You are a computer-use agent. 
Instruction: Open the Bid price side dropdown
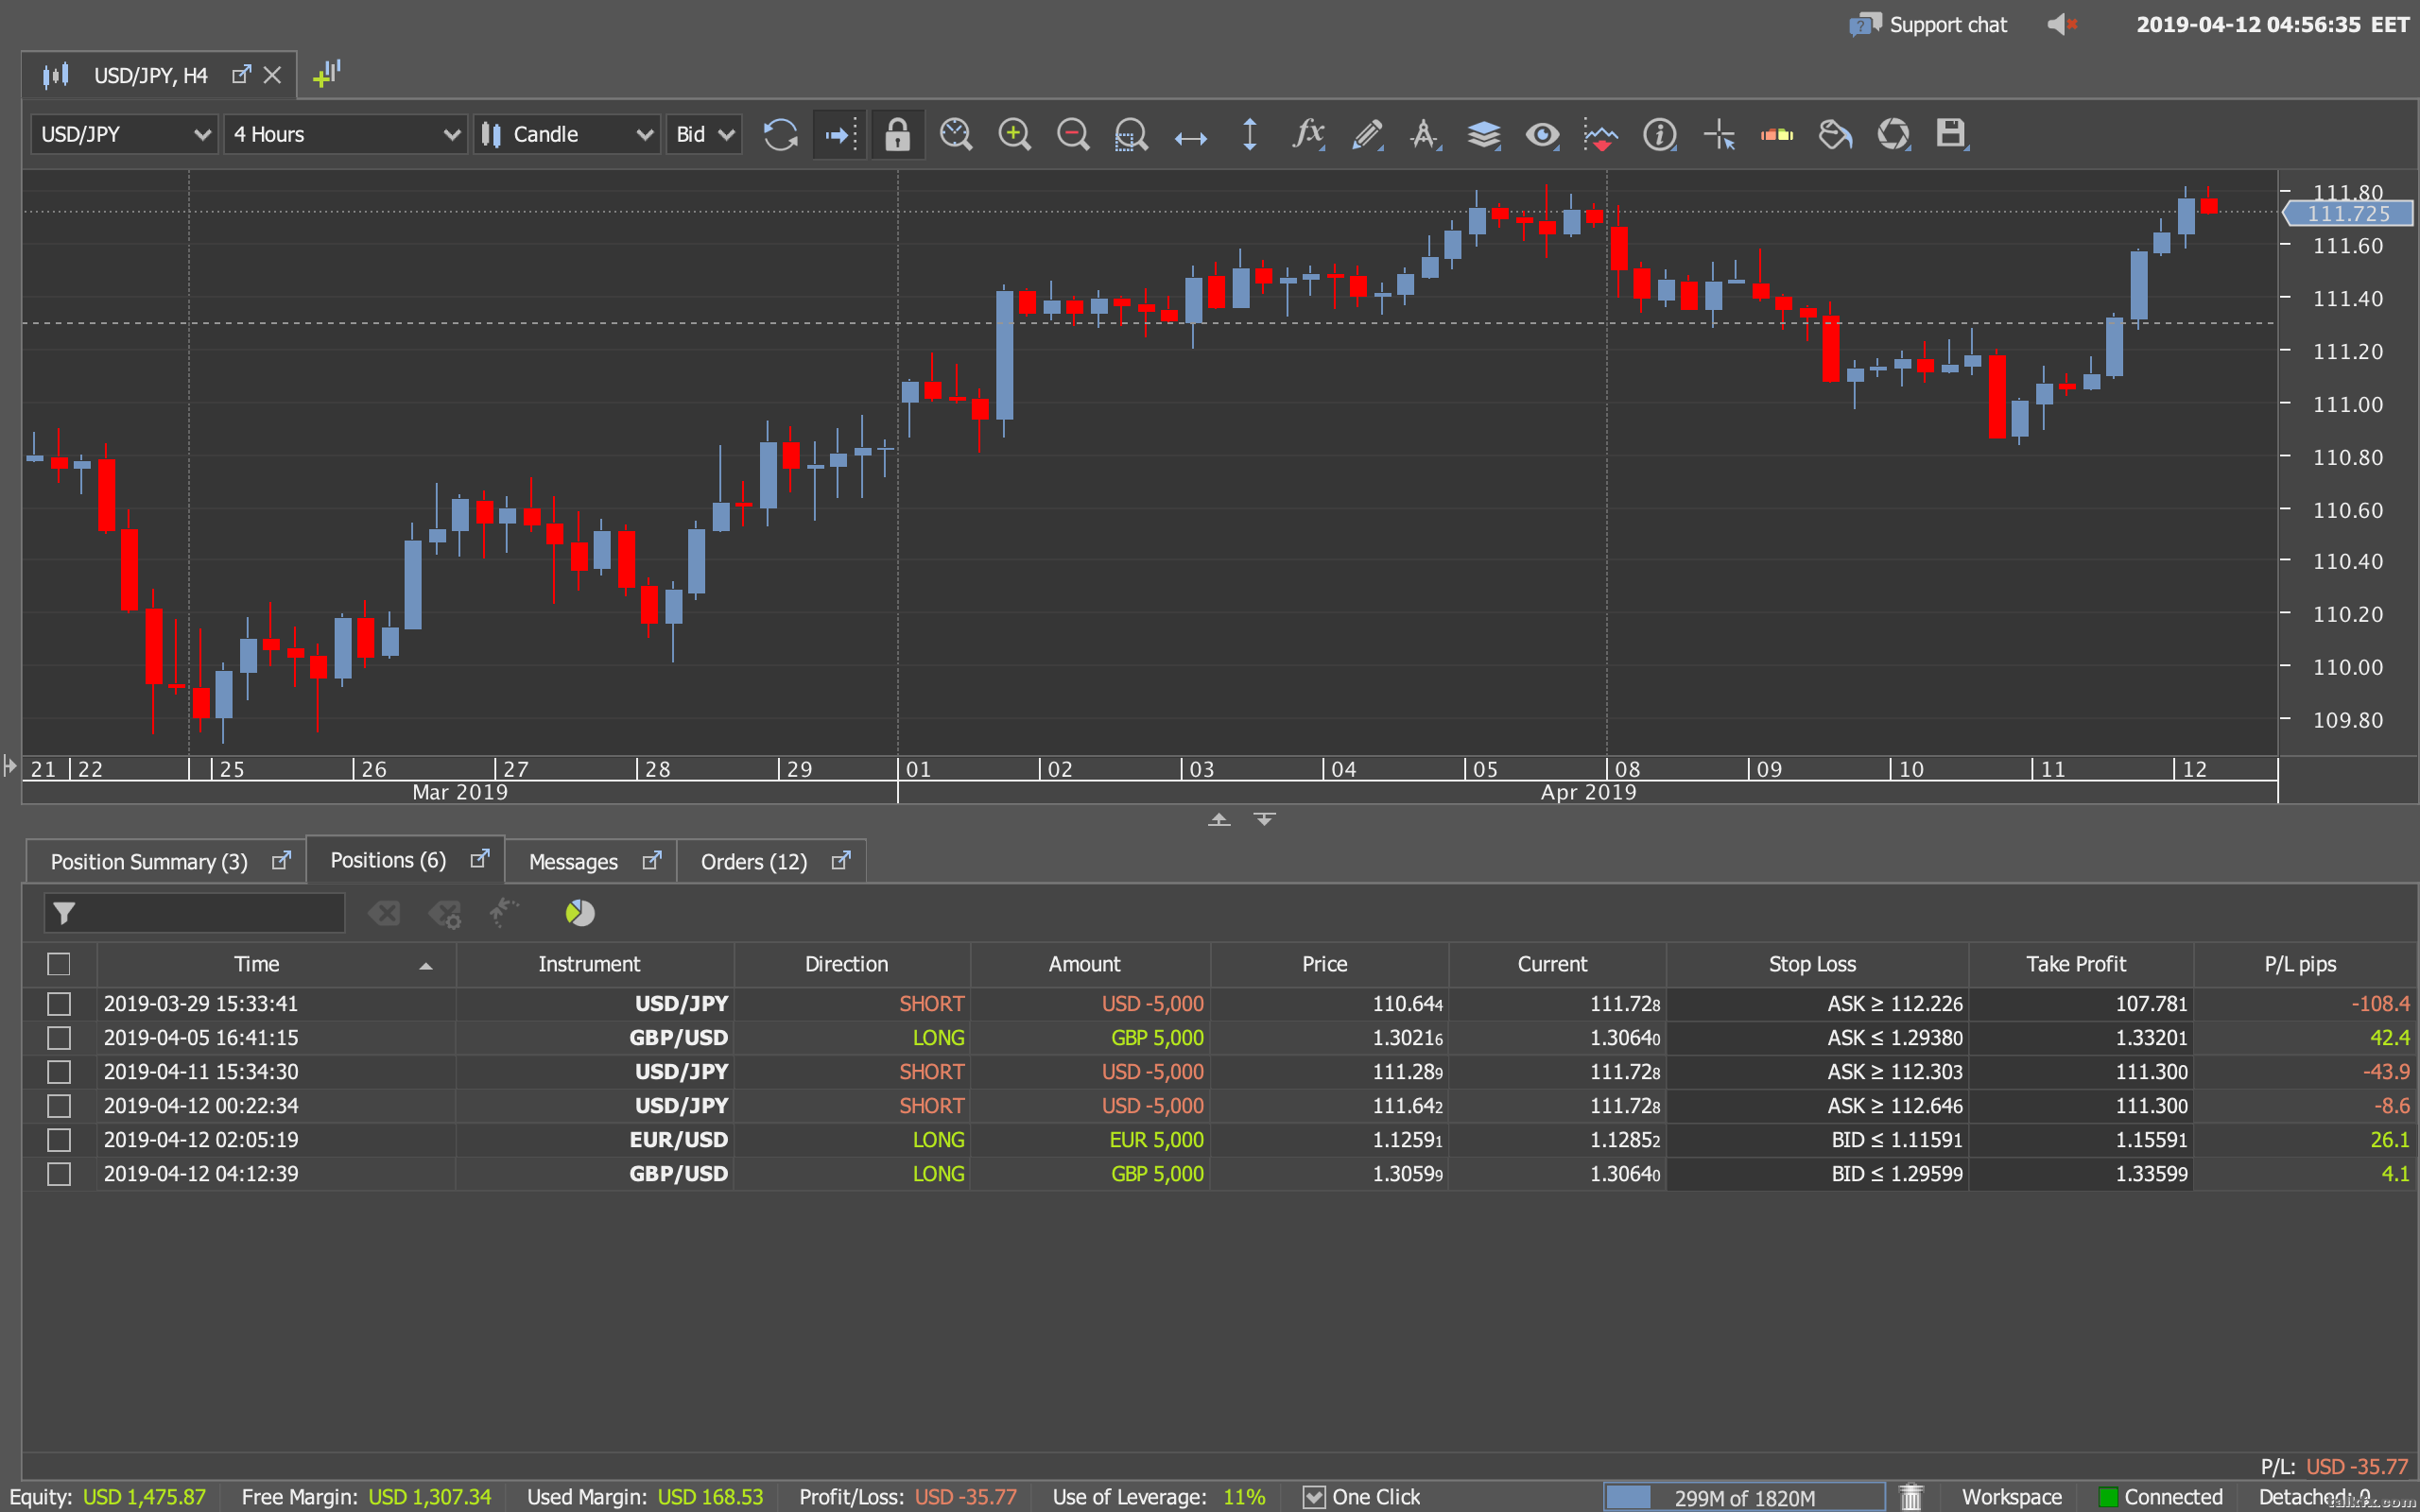coord(704,134)
